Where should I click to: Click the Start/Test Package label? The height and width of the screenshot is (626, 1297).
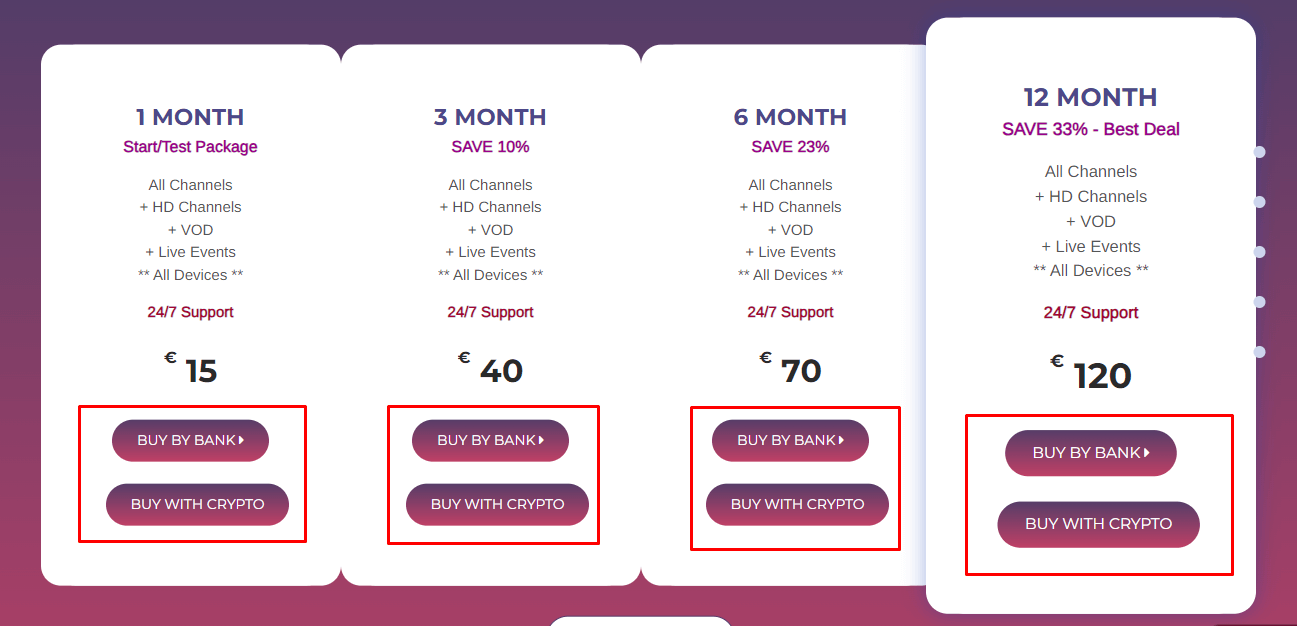click(x=190, y=145)
